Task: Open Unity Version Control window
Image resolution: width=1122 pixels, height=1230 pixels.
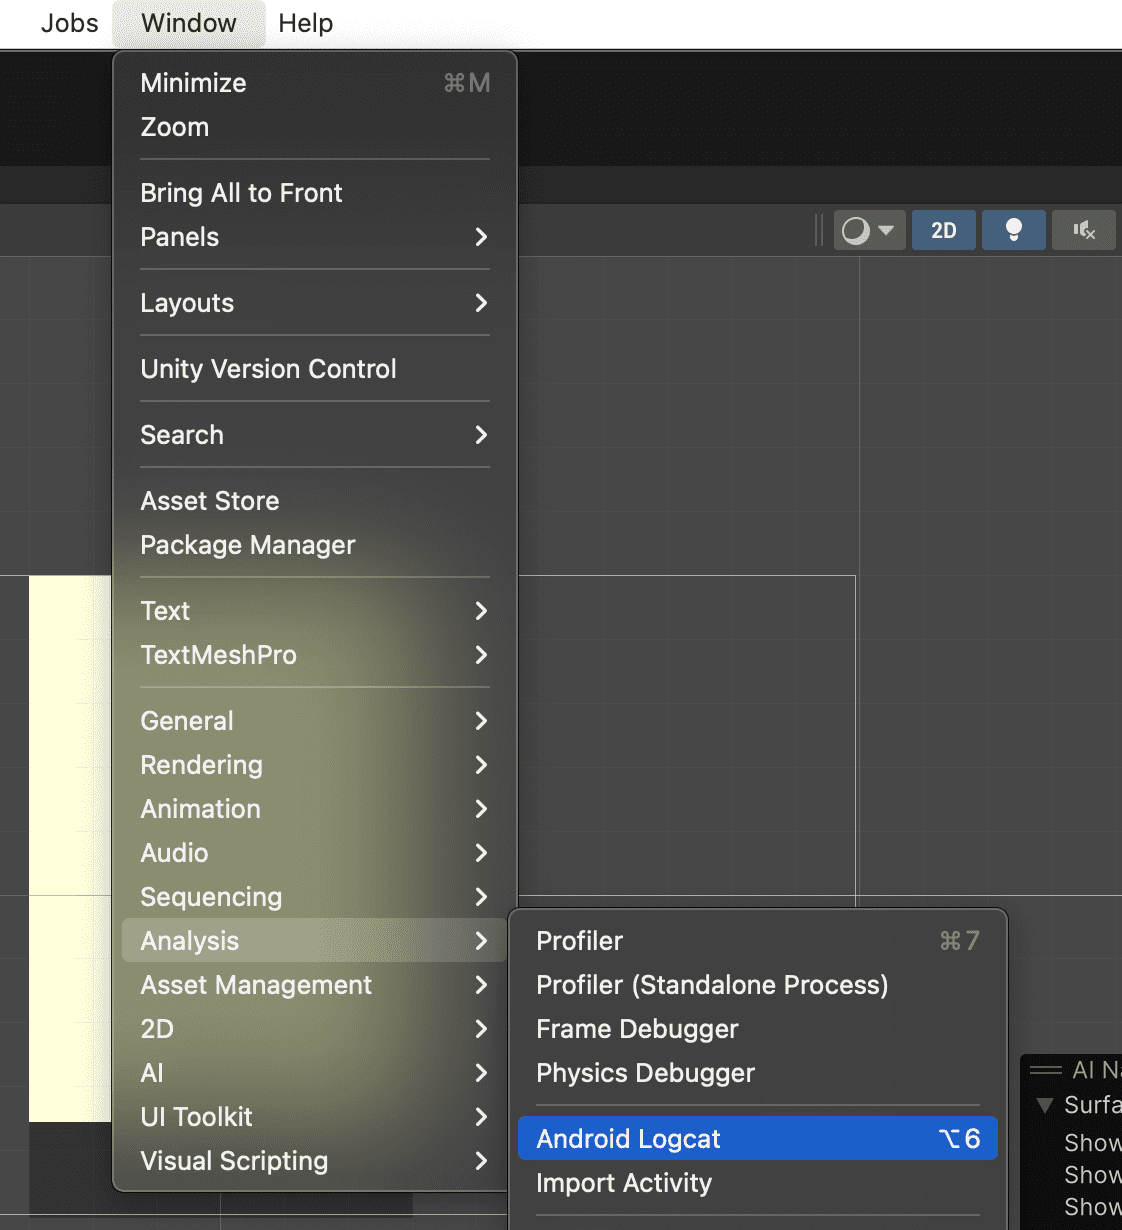Action: tap(315, 369)
